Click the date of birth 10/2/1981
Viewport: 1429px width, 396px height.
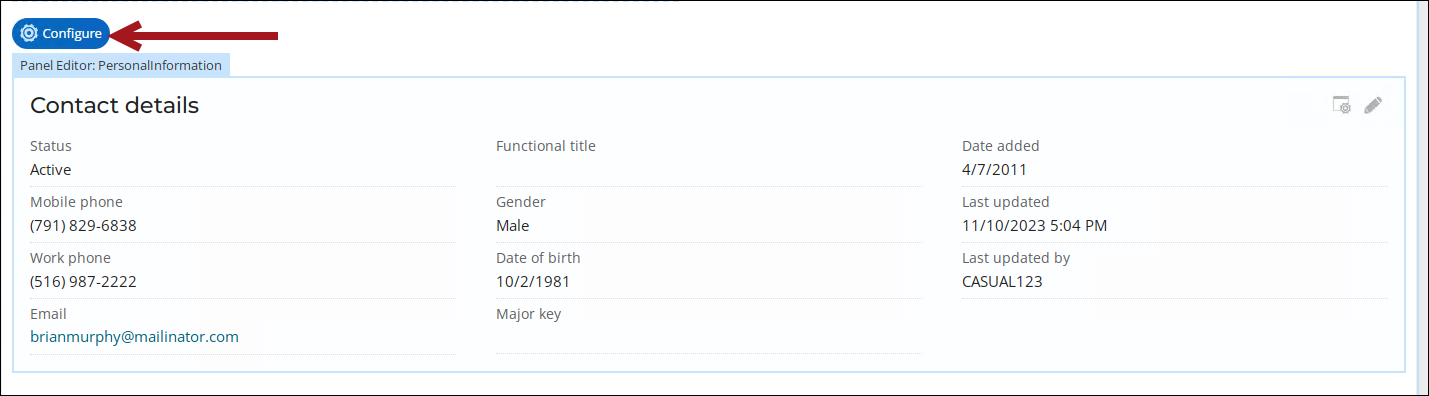click(533, 282)
